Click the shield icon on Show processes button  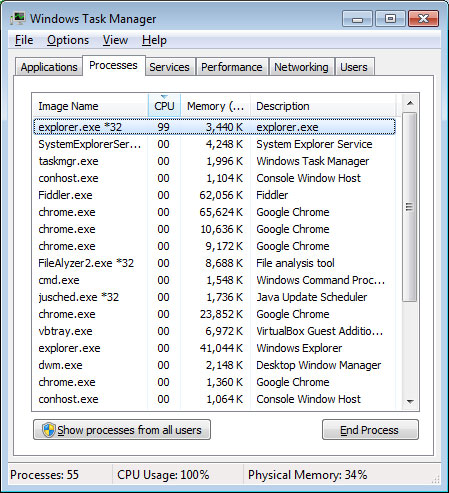pos(49,430)
